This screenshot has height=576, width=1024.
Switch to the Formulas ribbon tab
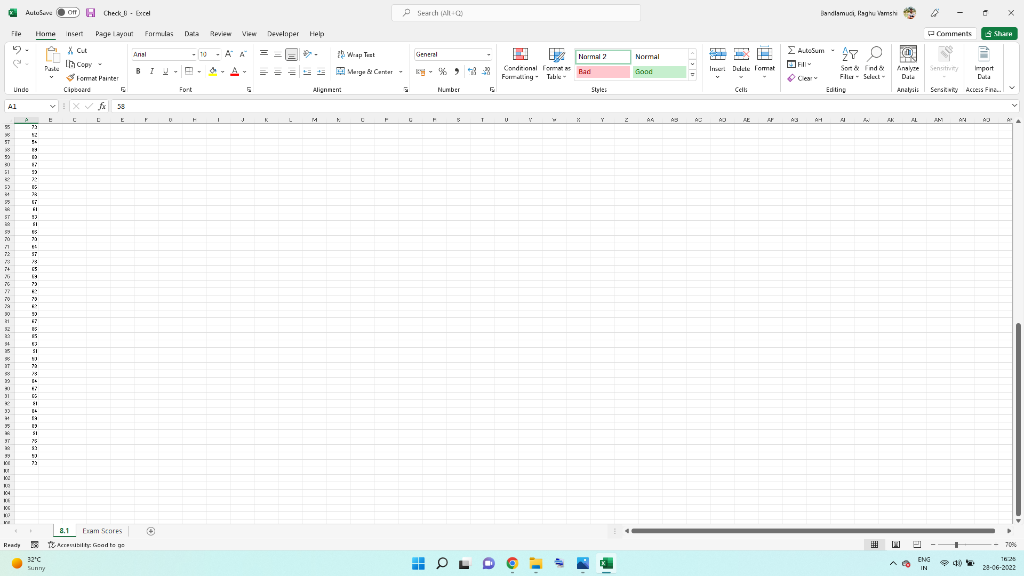(158, 32)
